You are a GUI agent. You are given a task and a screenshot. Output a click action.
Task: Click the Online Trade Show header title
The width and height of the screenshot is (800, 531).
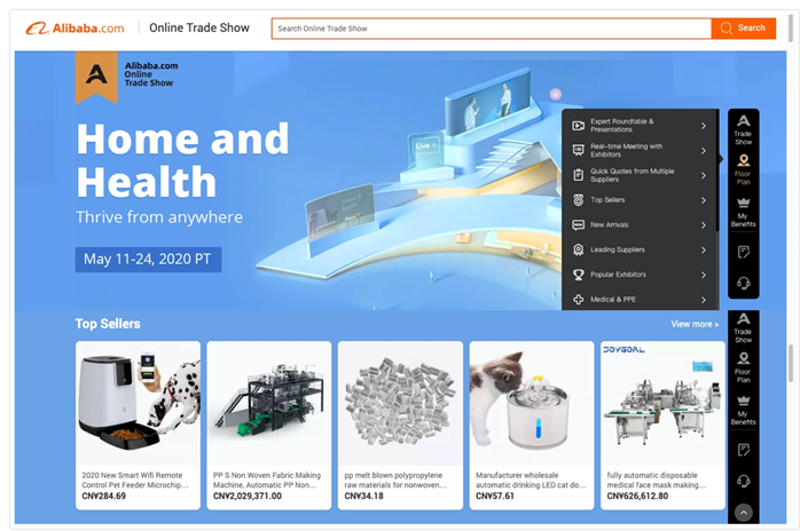click(199, 28)
